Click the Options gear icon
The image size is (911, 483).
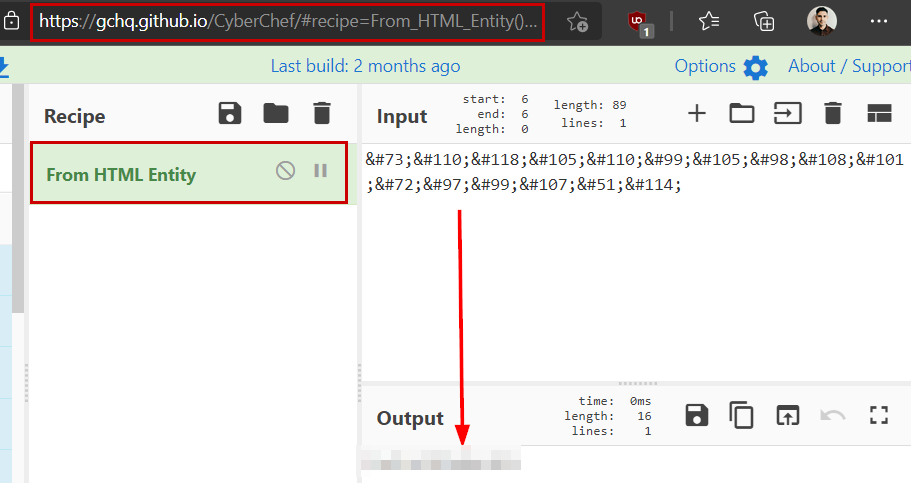coord(755,67)
